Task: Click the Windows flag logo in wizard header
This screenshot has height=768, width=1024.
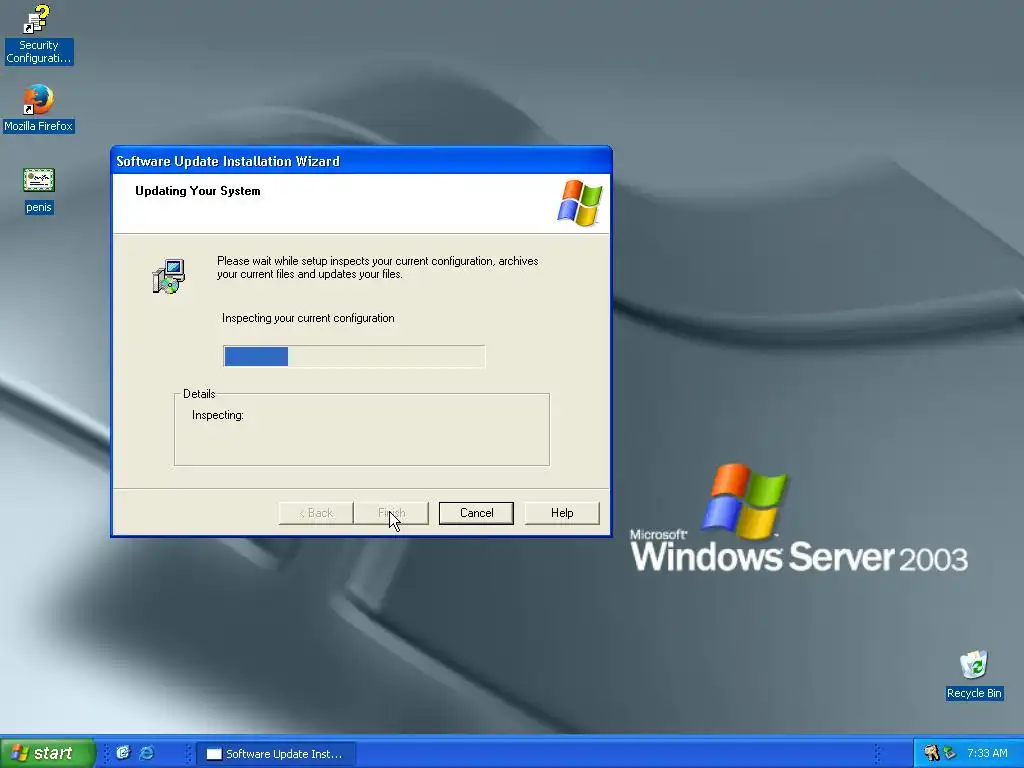Action: pos(579,203)
